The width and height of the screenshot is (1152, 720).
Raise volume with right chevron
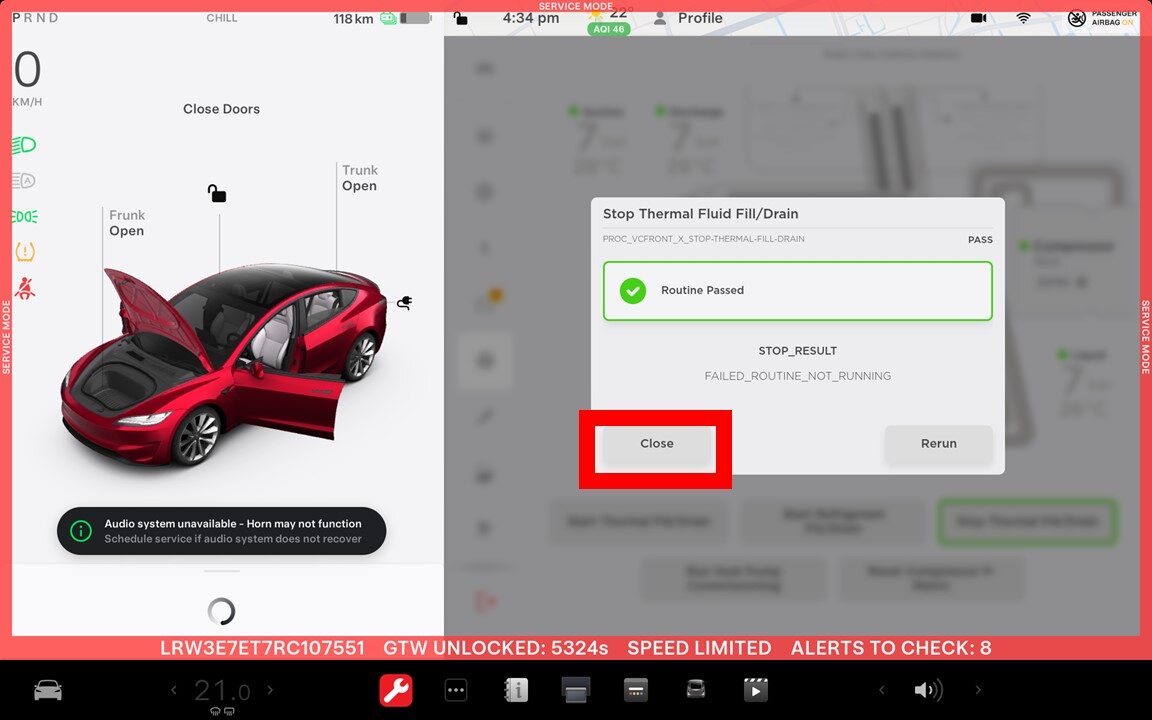[x=978, y=690]
